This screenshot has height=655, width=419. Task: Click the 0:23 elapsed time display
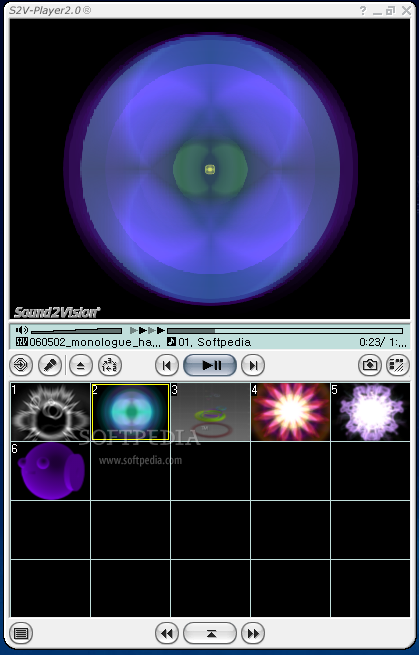(372, 343)
